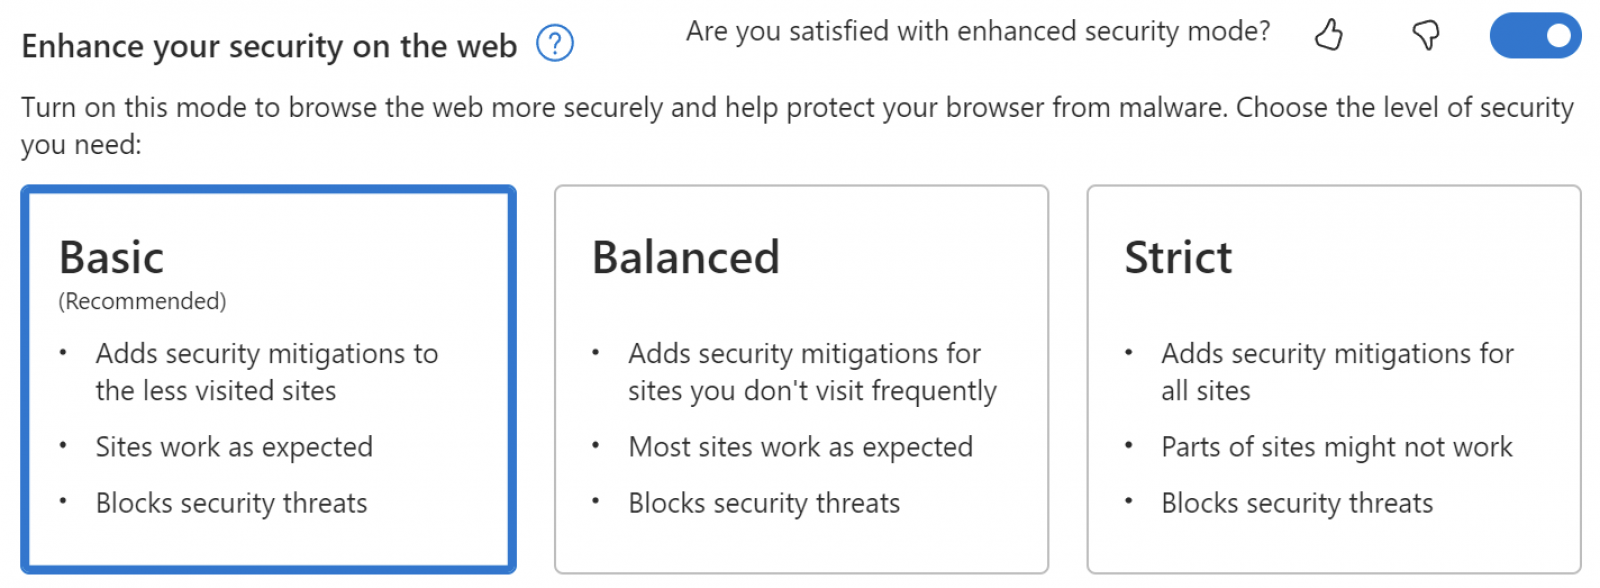
Task: Click "Blocks security threats" in the Balanced card
Action: click(764, 503)
